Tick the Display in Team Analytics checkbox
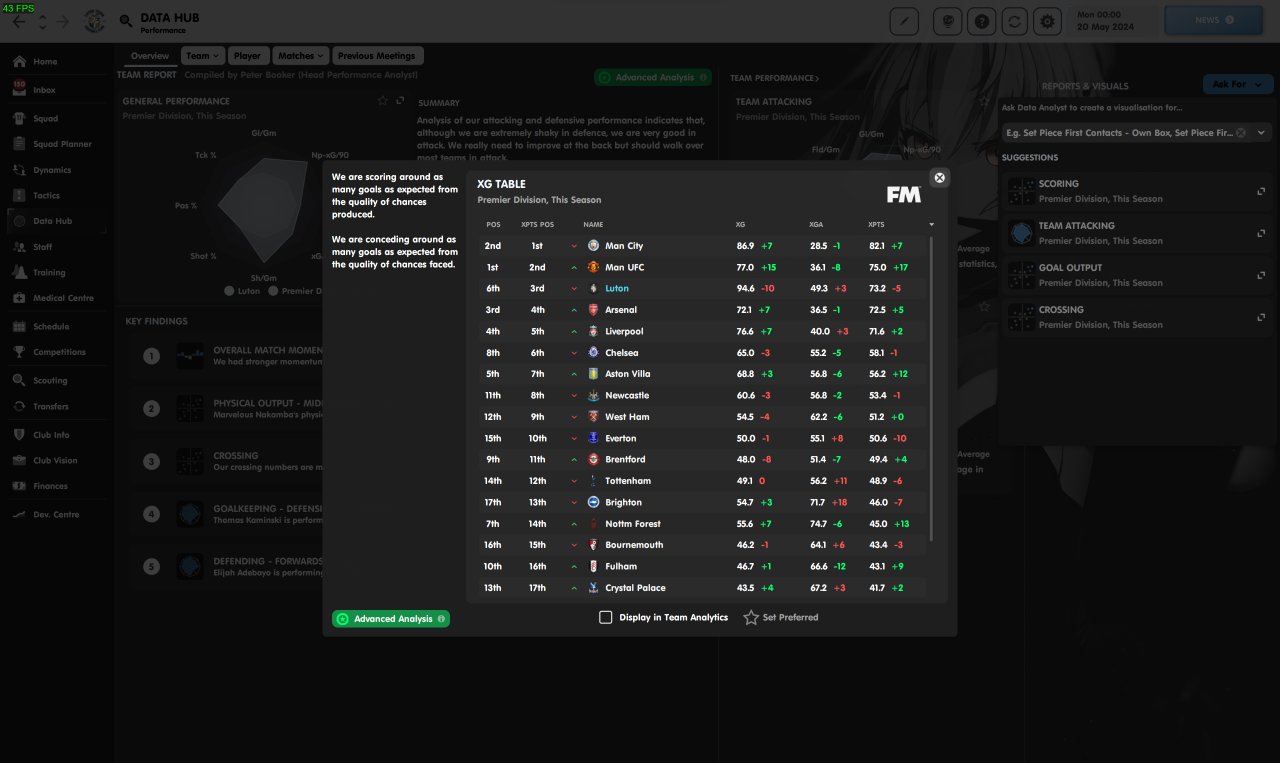The width and height of the screenshot is (1280, 763). (605, 618)
